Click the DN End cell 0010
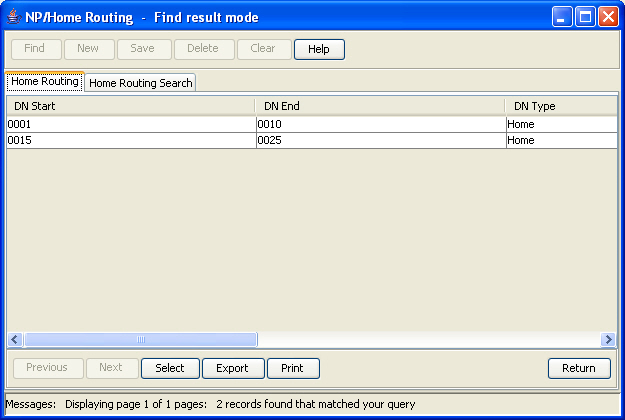The width and height of the screenshot is (625, 420). click(x=381, y=124)
